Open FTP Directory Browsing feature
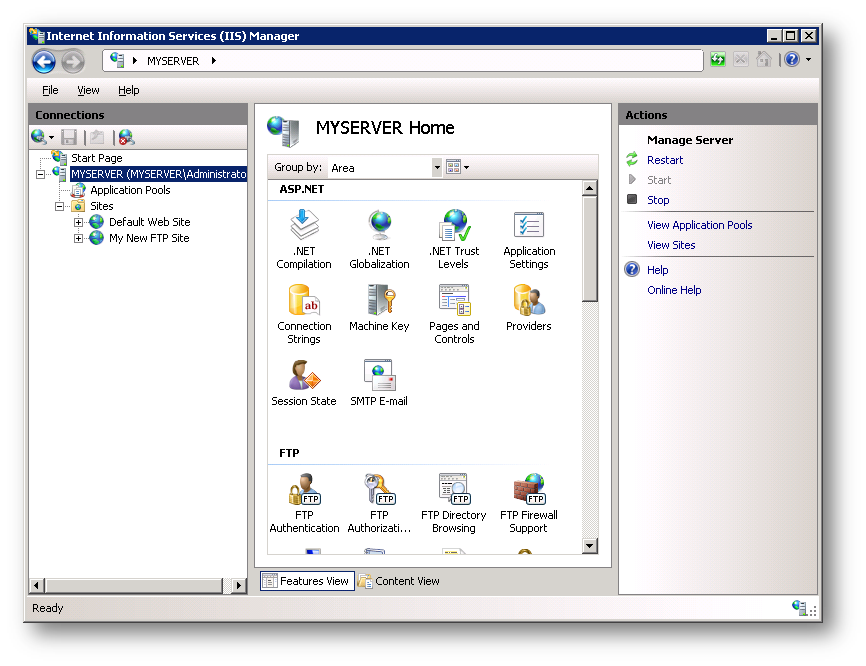Image resolution: width=866 pixels, height=666 pixels. click(x=454, y=503)
